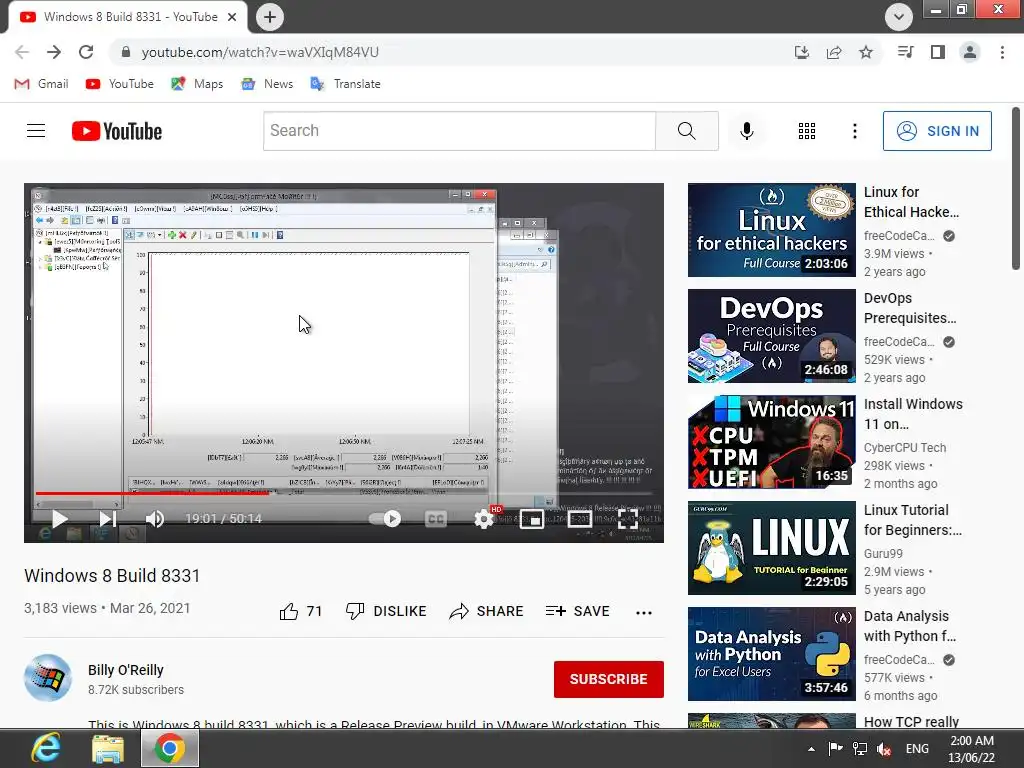Image resolution: width=1024 pixels, height=768 pixels.
Task: Open more actions ellipsis under video
Action: (644, 613)
